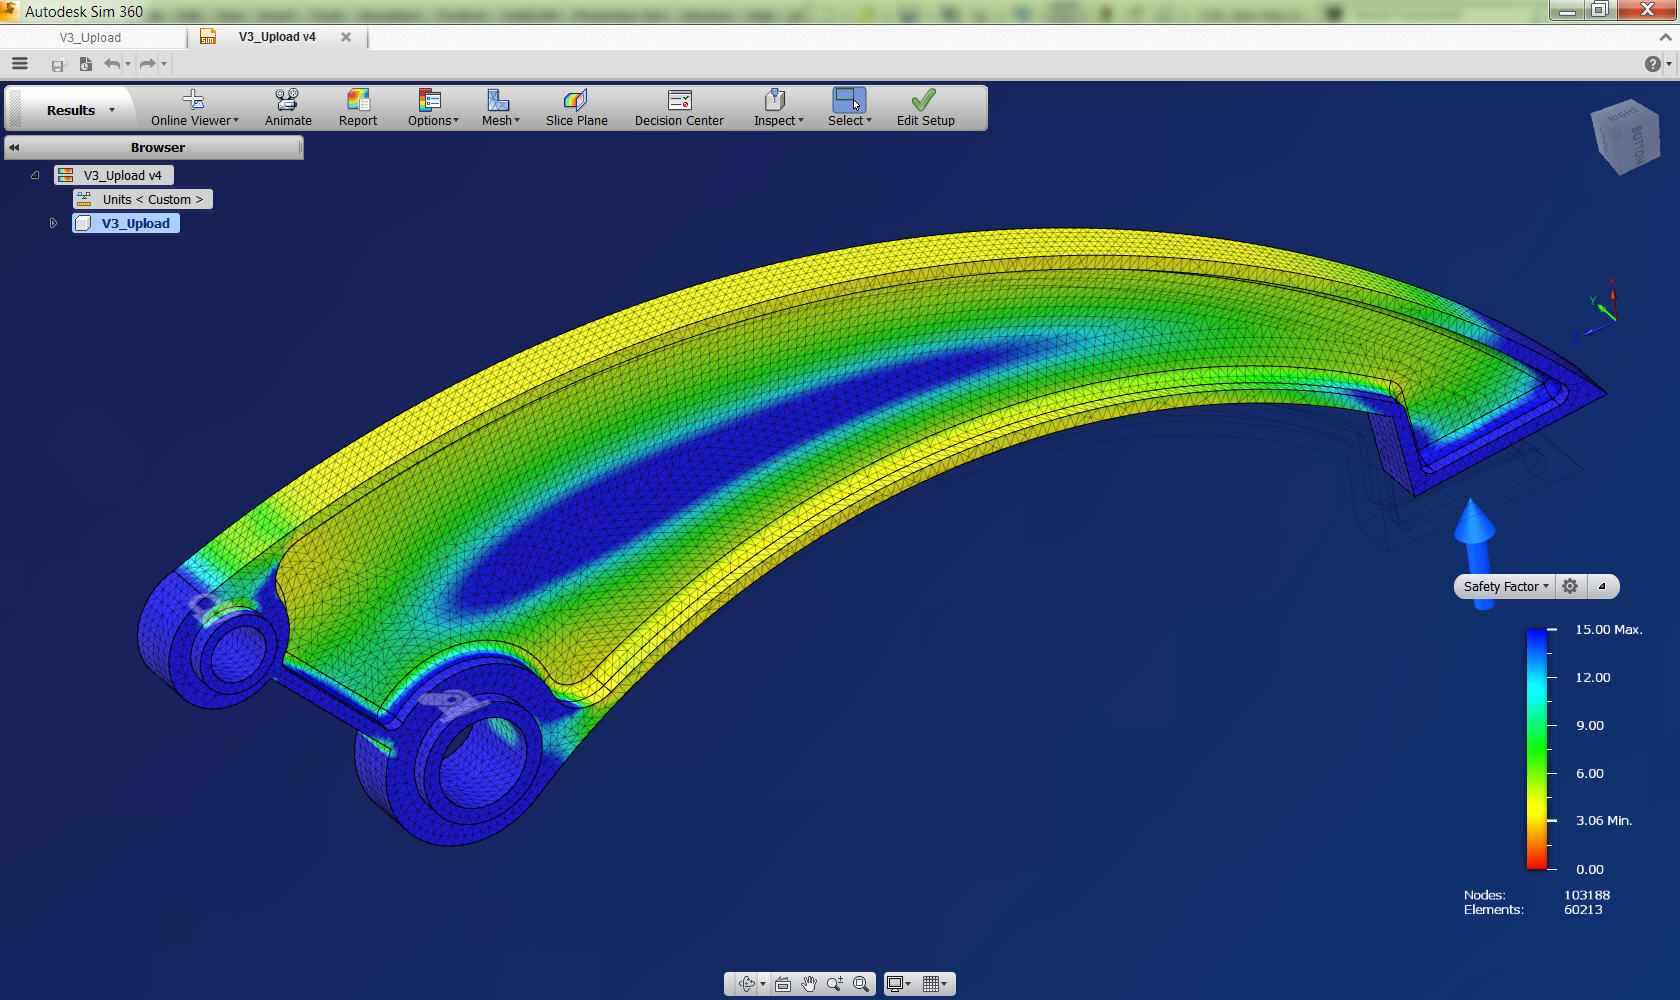The width and height of the screenshot is (1680, 1000).
Task: Open the Options toolbar menu
Action: pyautogui.click(x=433, y=108)
